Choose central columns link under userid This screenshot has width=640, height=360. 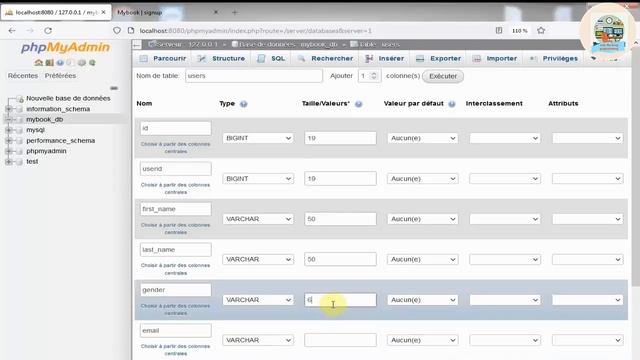pos(176,188)
